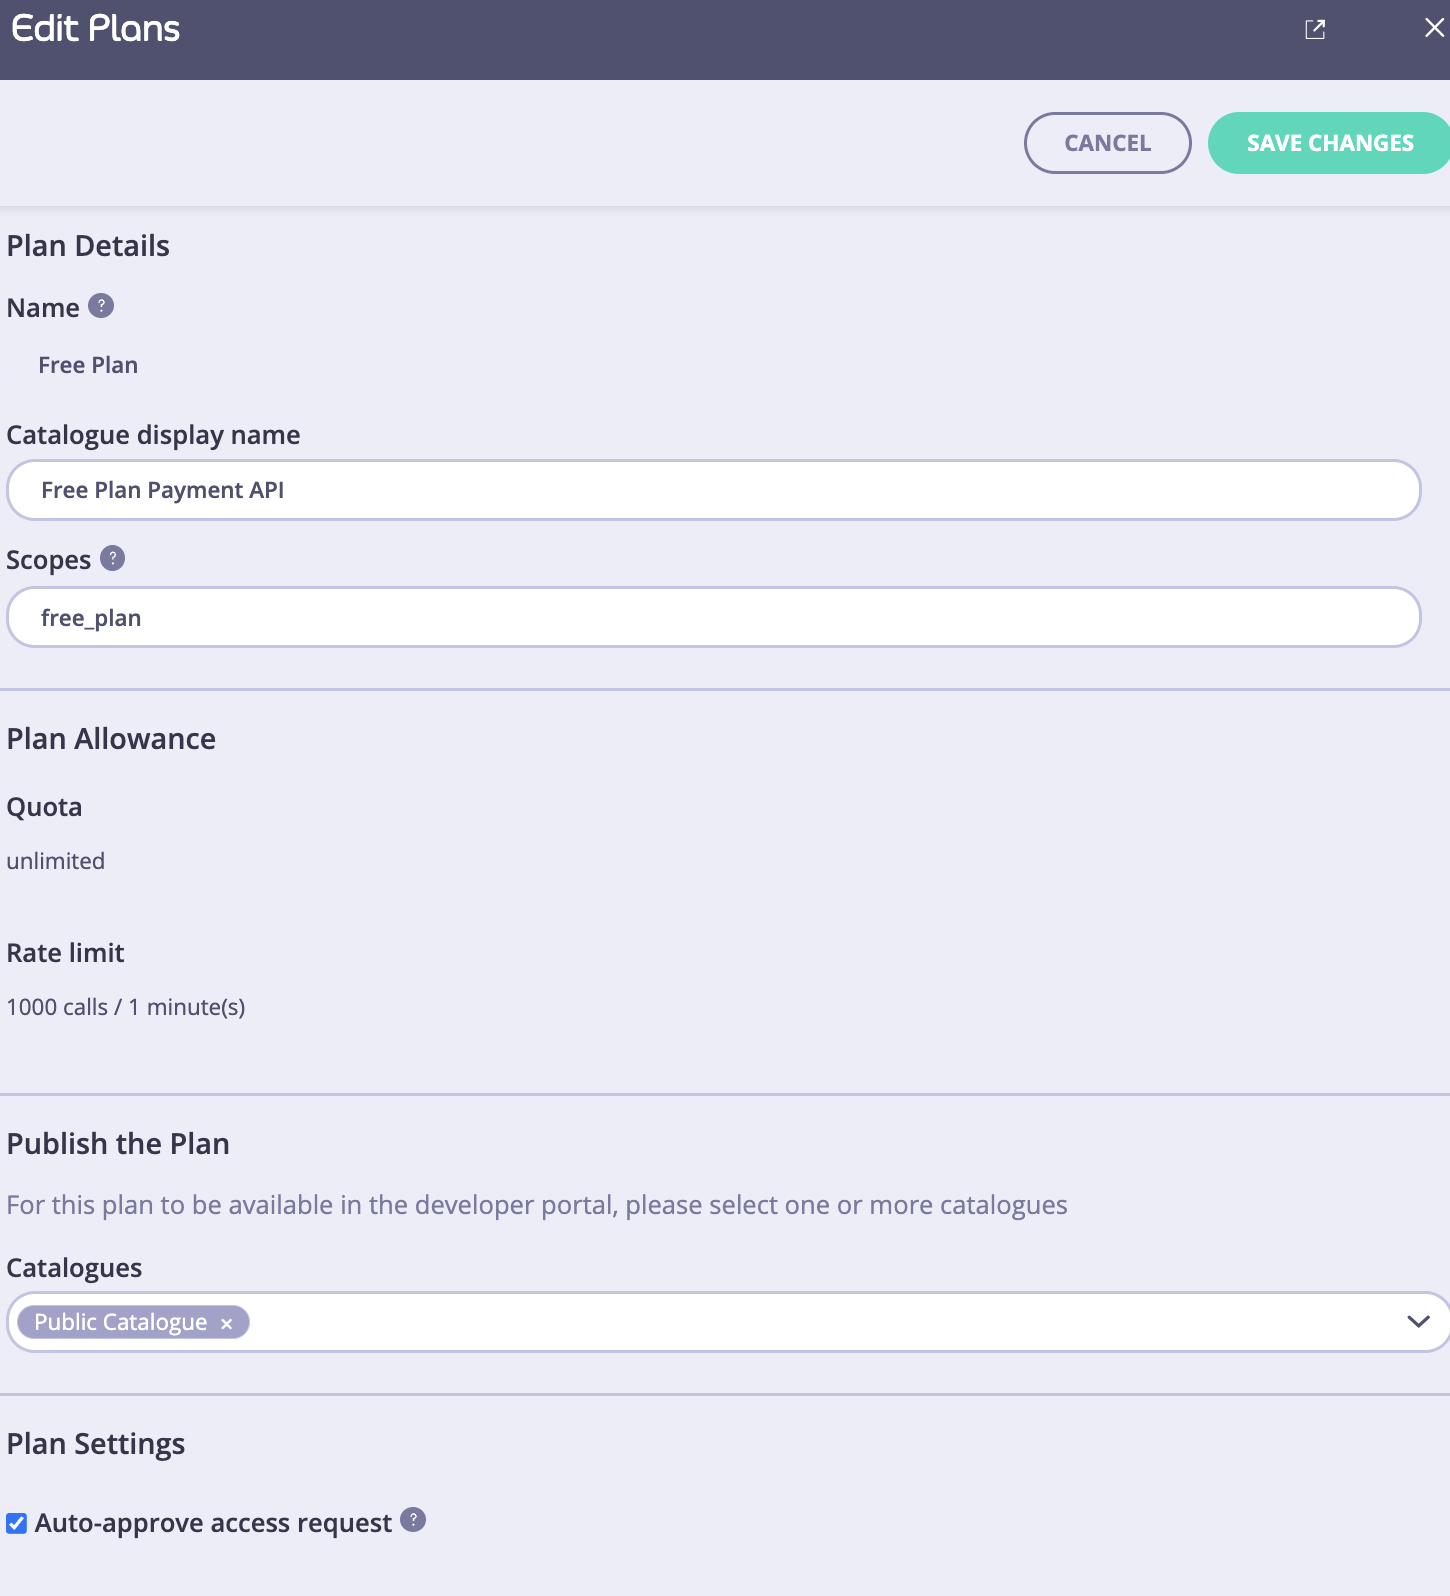Expand the Catalogues dropdown chevron
This screenshot has width=1450, height=1596.
tap(1418, 1322)
